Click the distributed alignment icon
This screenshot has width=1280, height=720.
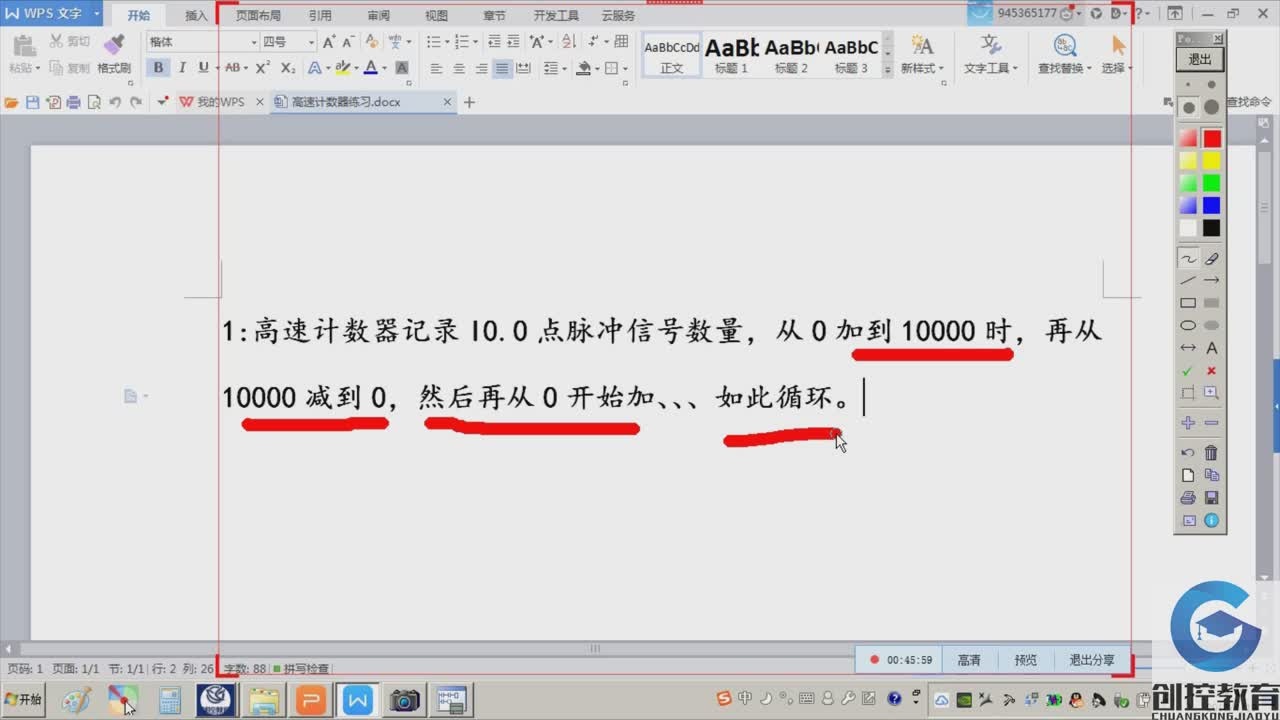523,68
